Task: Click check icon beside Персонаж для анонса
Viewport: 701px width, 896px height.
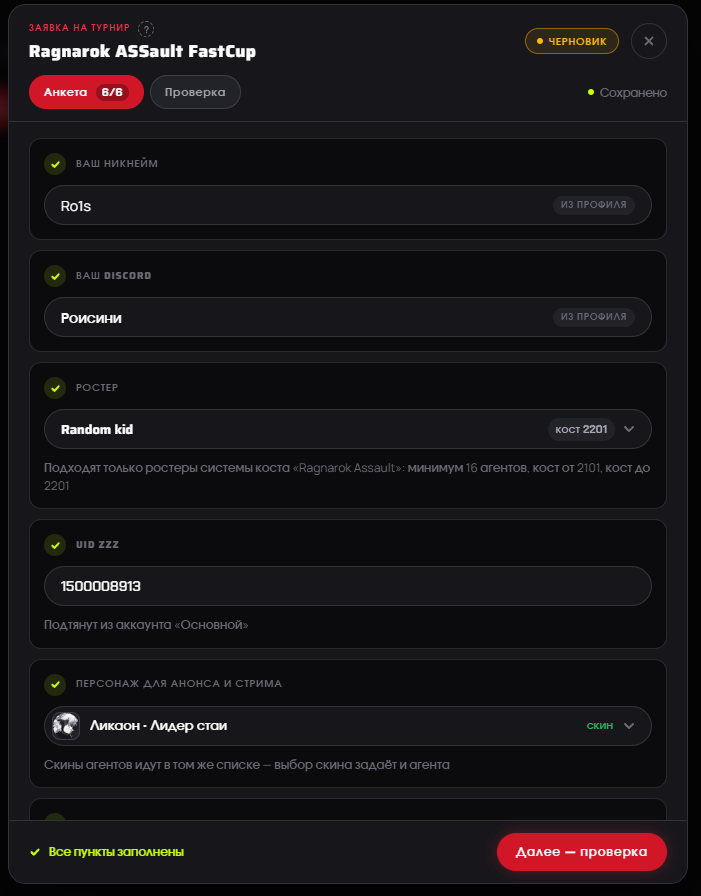Action: click(x=55, y=684)
